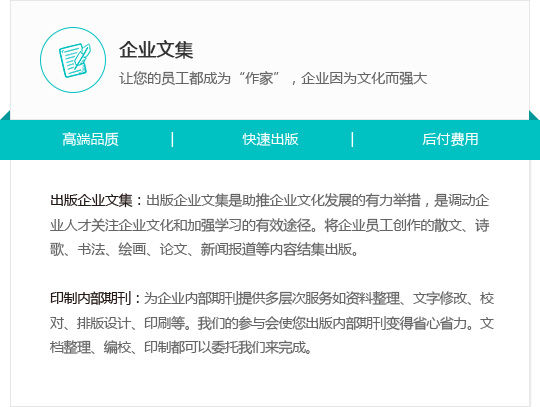
Task: Click the 印制内部期刊： bold heading
Action: coord(95,298)
